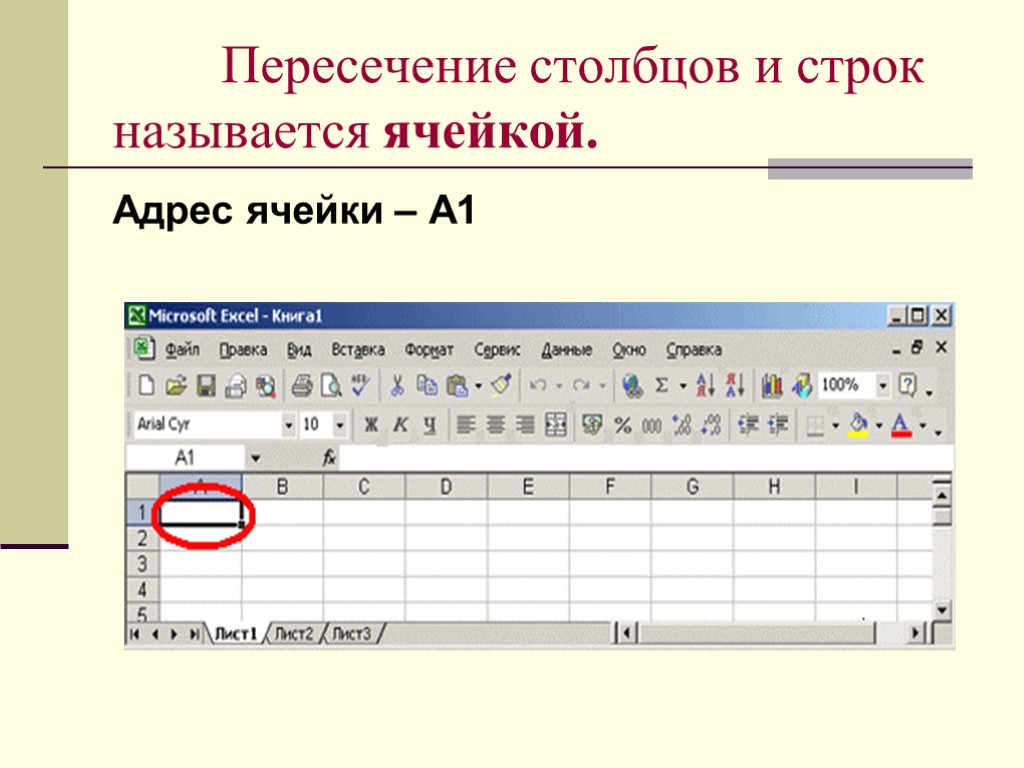Screen dimensions: 1024x768
Task: Decrease indent icon
Action: pos(748,425)
